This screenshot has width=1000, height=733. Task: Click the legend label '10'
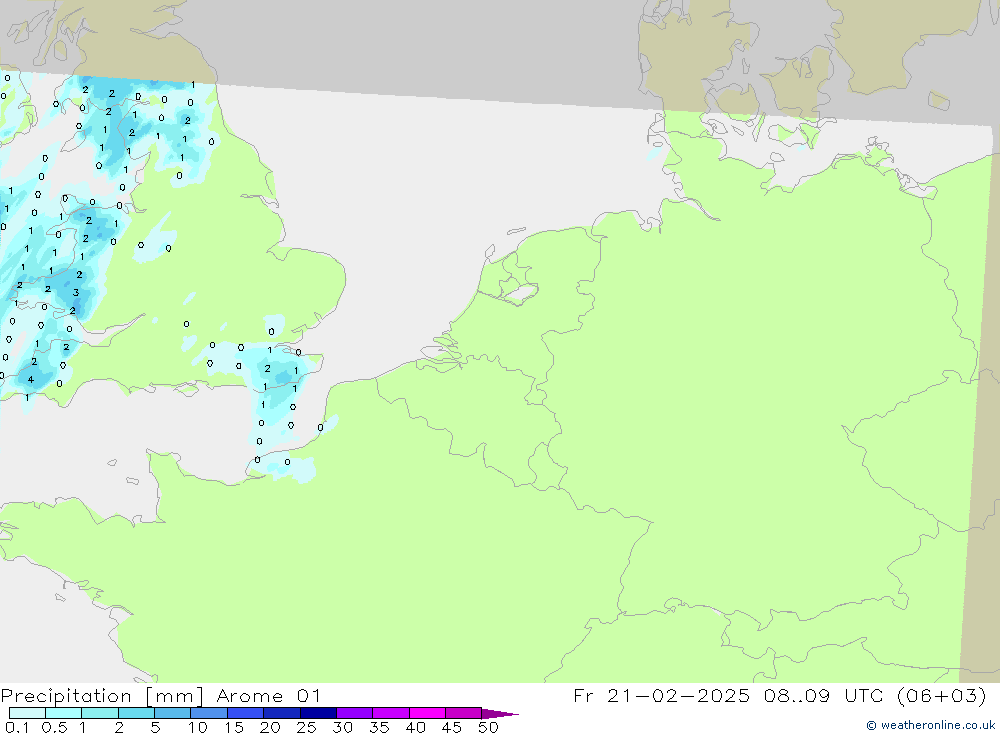pos(198,727)
